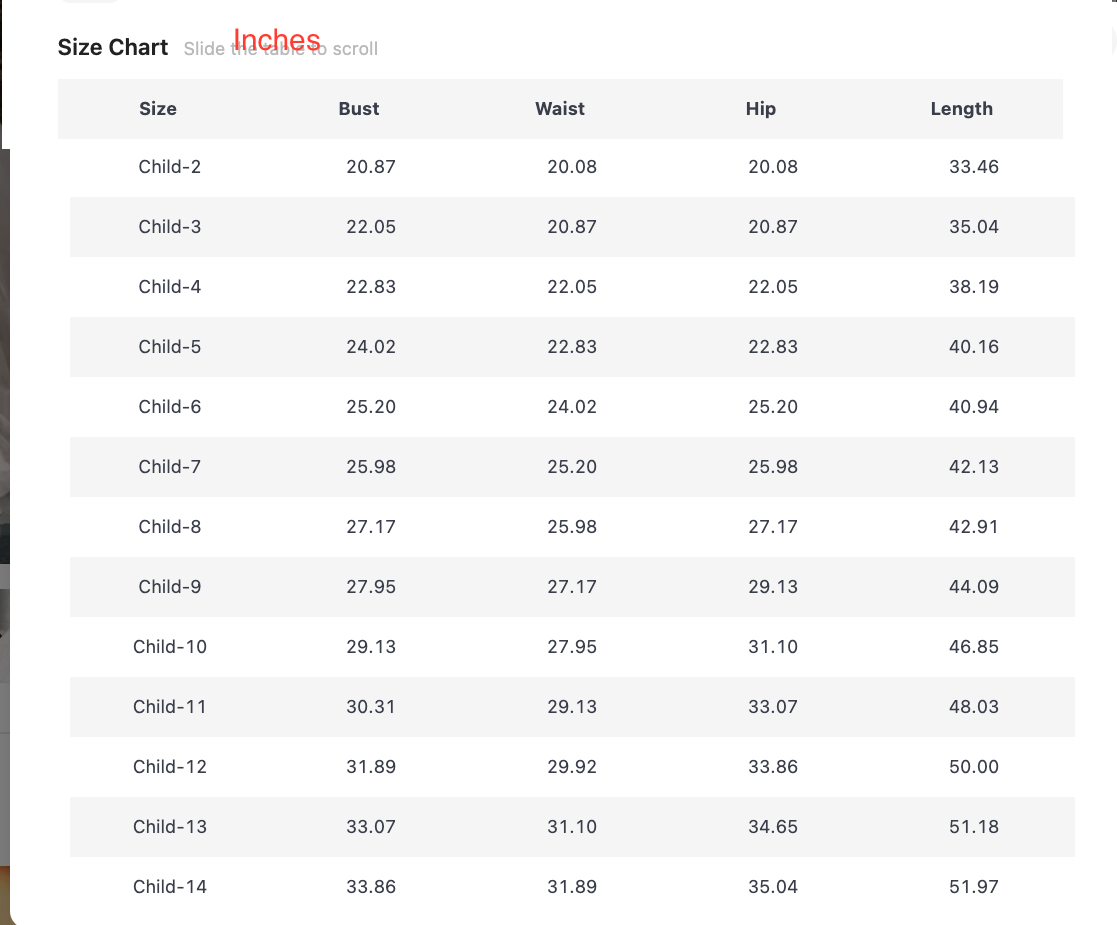Select the Child-11 size row label
Viewport: 1117px width, 925px height.
coord(170,707)
